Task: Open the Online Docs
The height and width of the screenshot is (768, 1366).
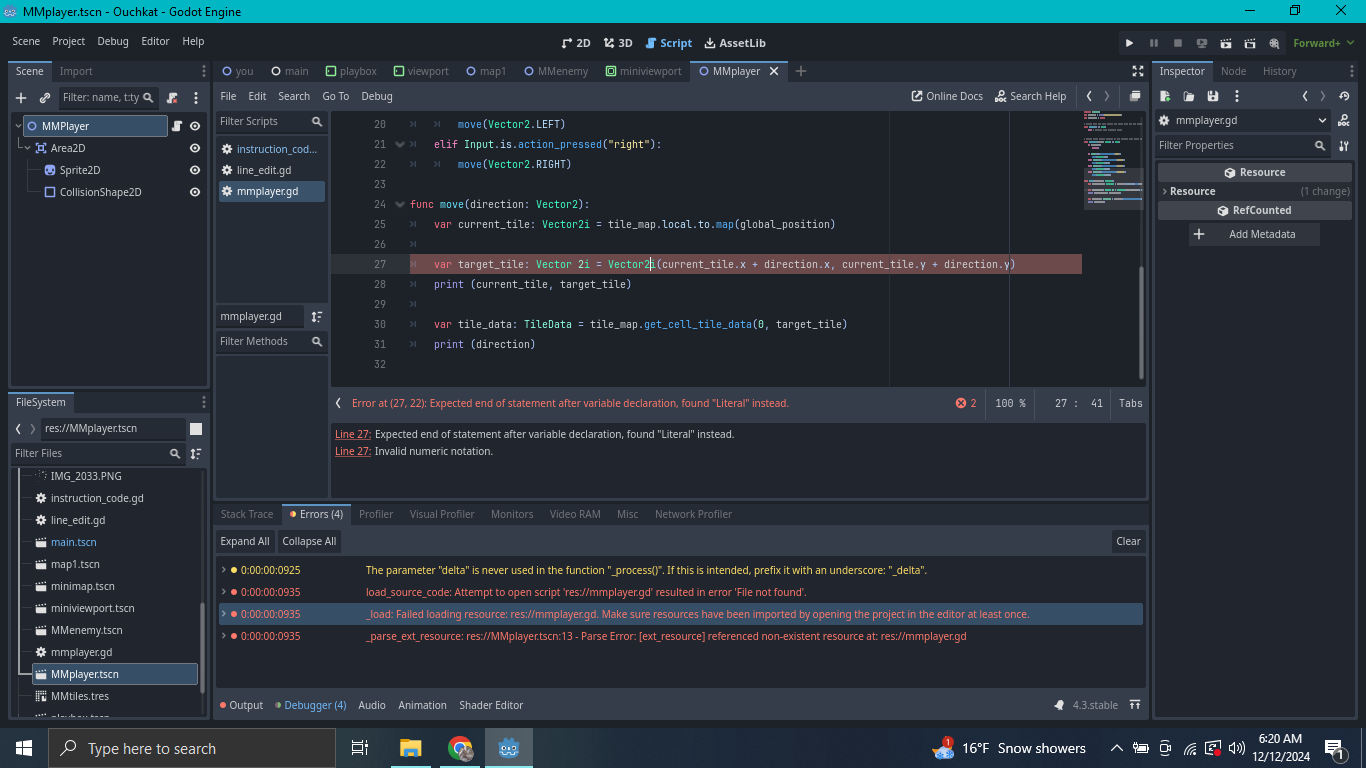Action: (x=946, y=96)
